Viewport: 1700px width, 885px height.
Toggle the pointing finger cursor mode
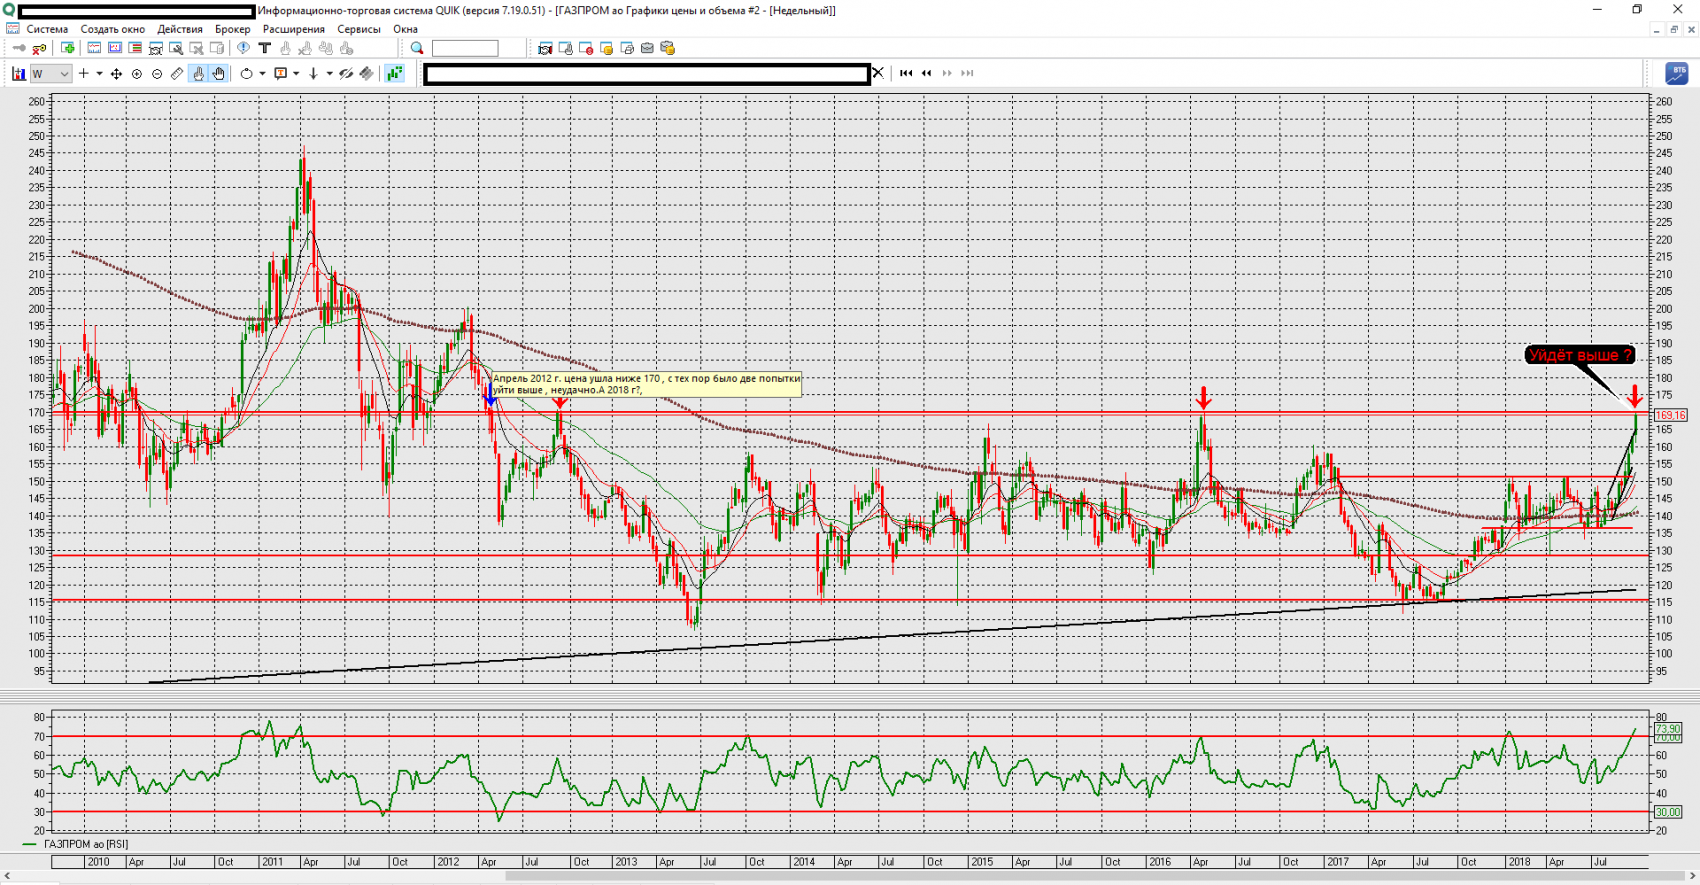pos(198,74)
